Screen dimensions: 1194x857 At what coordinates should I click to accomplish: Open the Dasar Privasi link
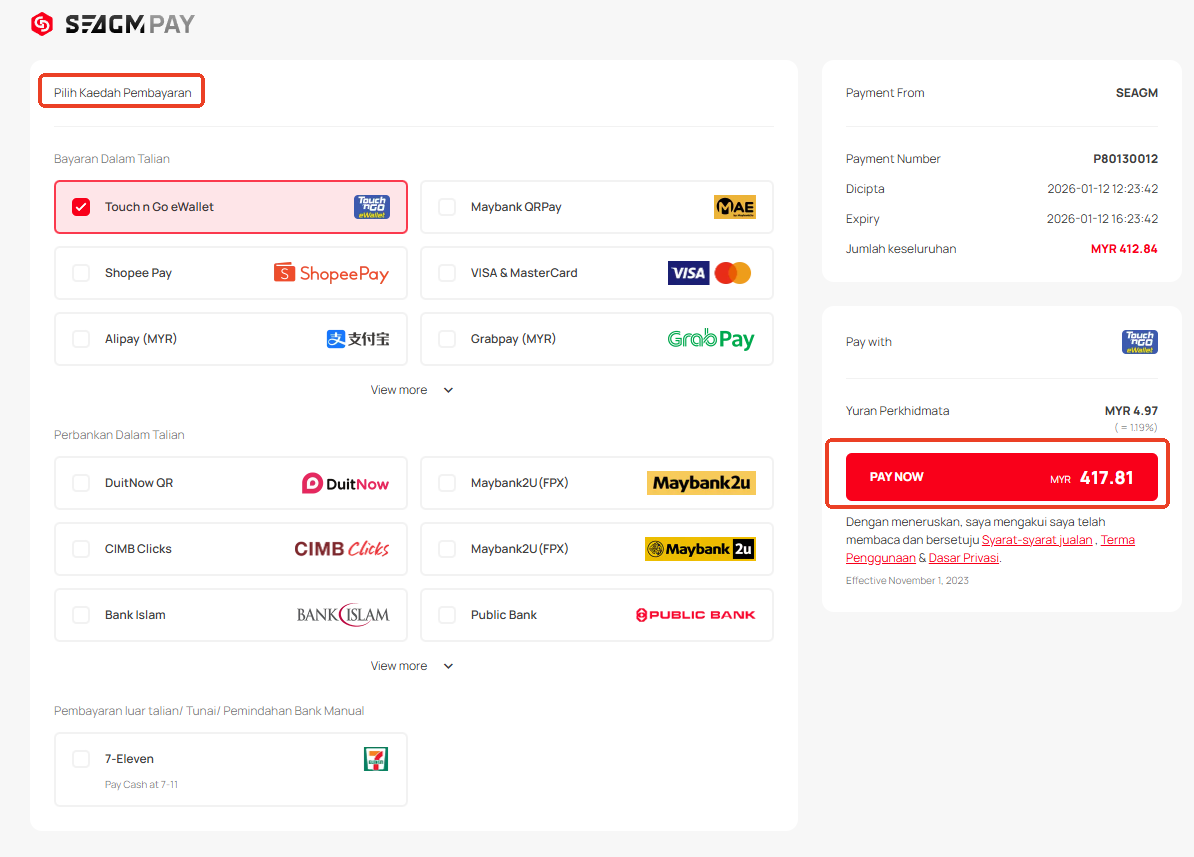[963, 558]
